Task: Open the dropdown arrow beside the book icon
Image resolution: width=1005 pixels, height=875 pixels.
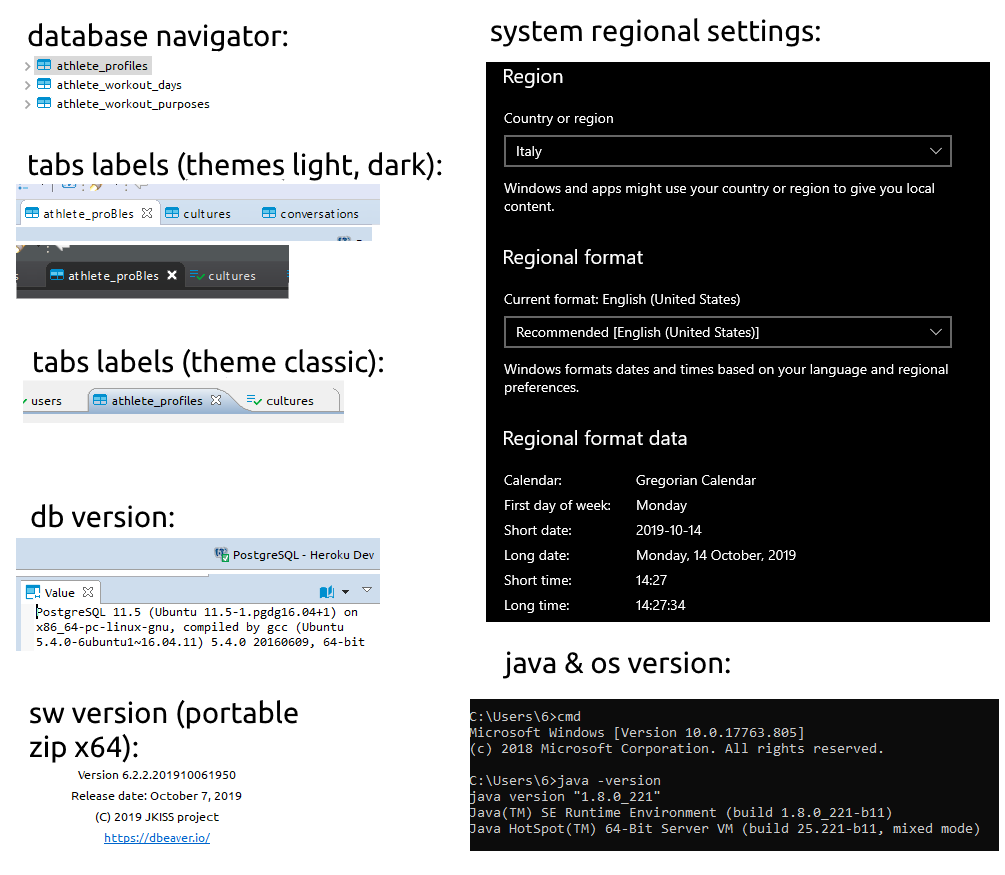Action: [x=345, y=592]
